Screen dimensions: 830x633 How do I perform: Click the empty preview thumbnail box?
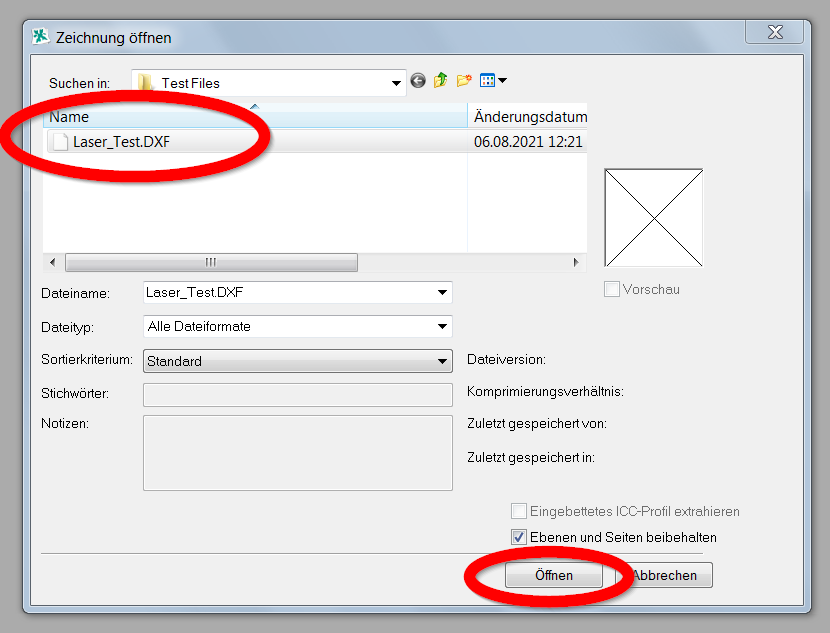[x=653, y=217]
